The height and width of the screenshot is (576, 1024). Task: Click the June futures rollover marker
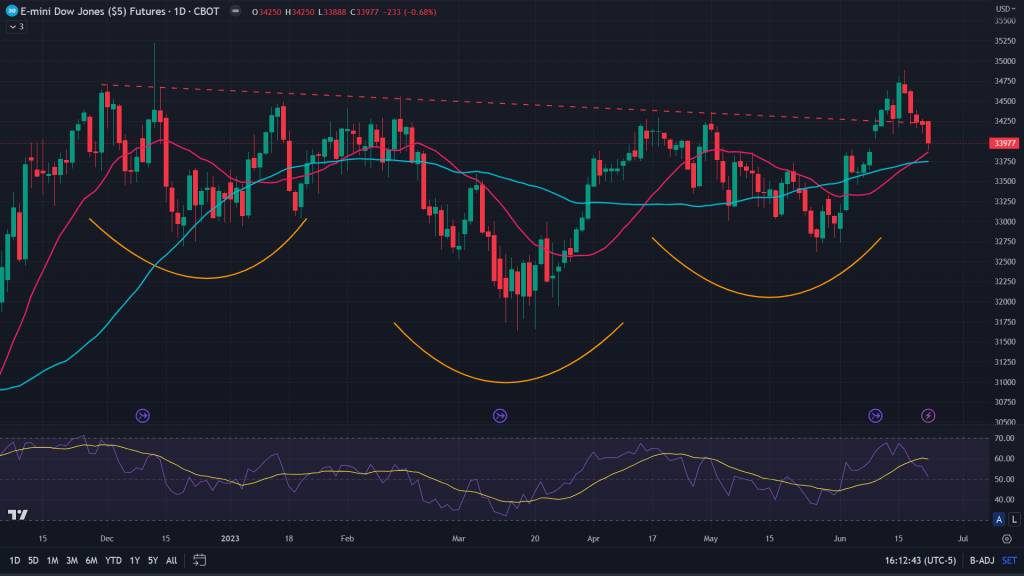point(876,415)
